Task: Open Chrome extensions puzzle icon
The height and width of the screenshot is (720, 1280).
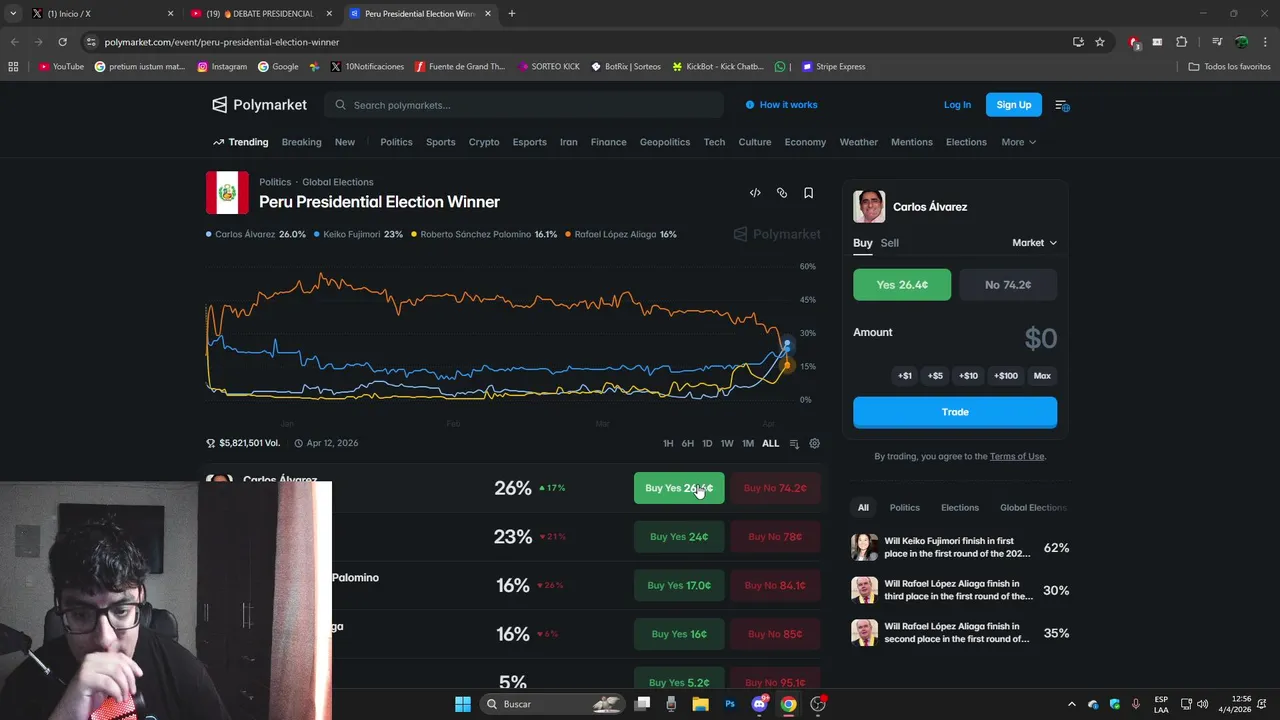Action: pos(1182,42)
